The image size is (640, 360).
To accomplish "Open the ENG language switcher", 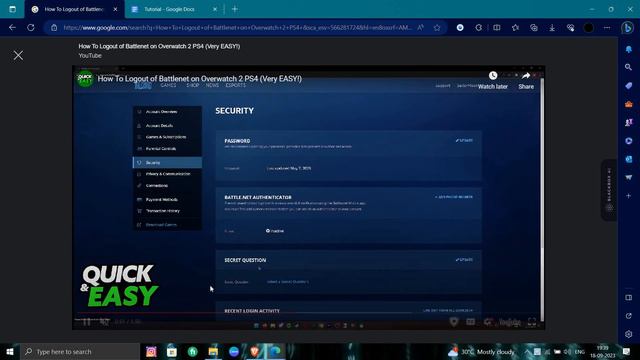I will tap(580, 351).
